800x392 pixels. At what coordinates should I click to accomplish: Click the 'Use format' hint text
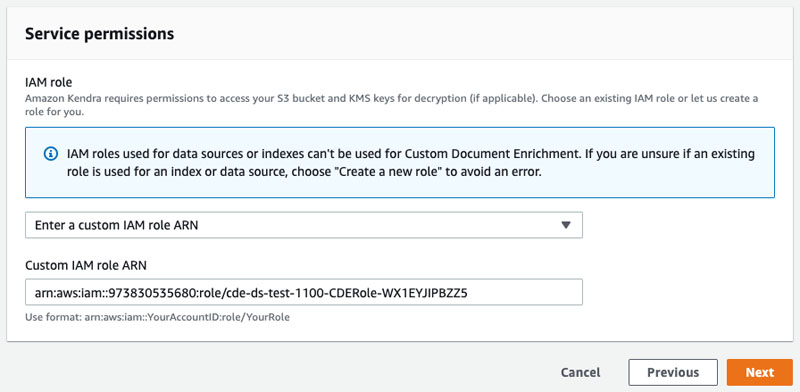(x=157, y=317)
